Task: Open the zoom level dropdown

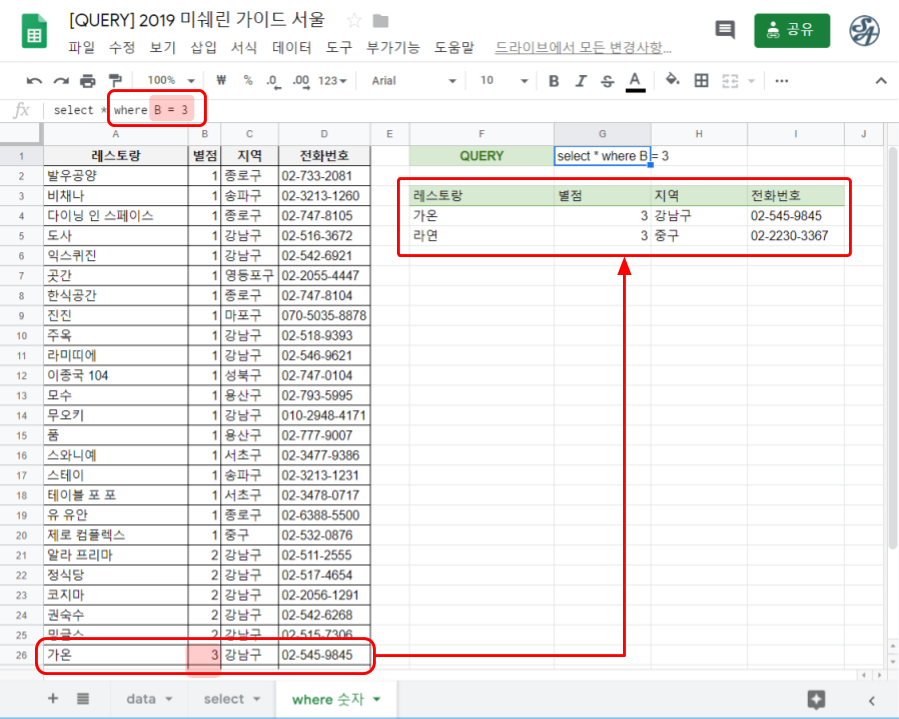Action: point(168,80)
